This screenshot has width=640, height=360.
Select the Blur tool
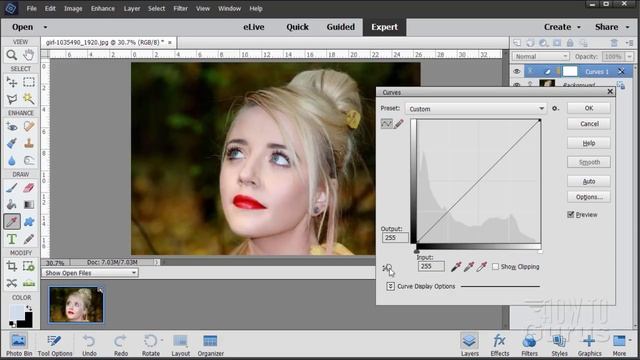11,160
